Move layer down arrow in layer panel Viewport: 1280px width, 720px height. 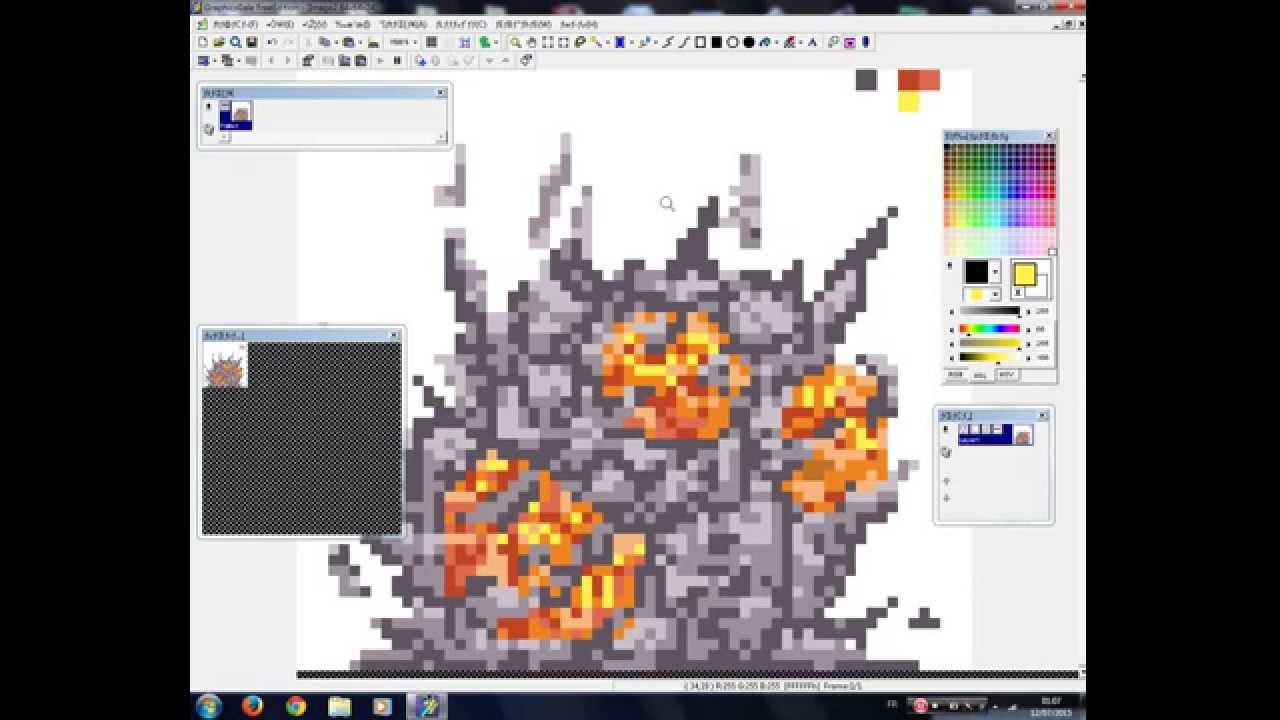[946, 498]
